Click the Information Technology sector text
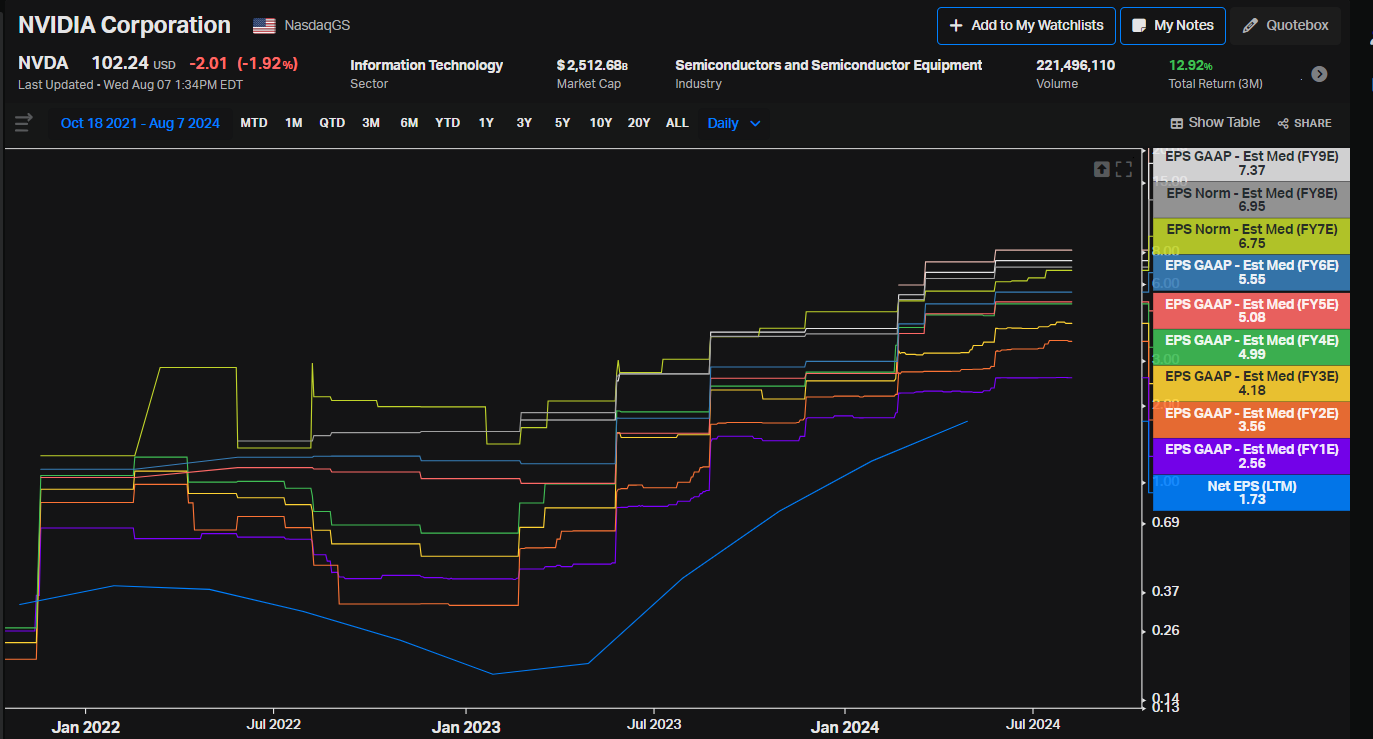The image size is (1373, 739). [427, 65]
